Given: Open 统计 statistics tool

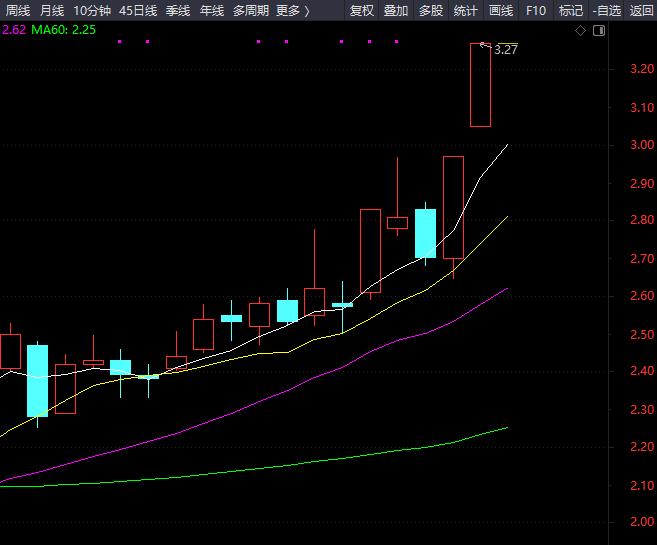Looking at the screenshot, I should point(466,10).
